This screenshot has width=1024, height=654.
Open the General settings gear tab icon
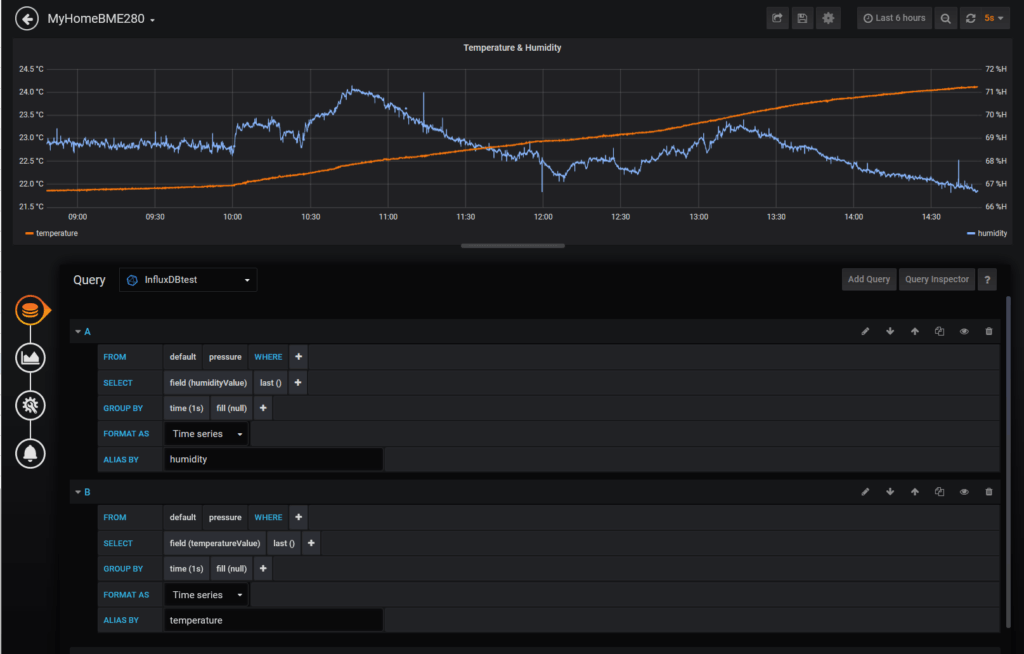[x=30, y=406]
